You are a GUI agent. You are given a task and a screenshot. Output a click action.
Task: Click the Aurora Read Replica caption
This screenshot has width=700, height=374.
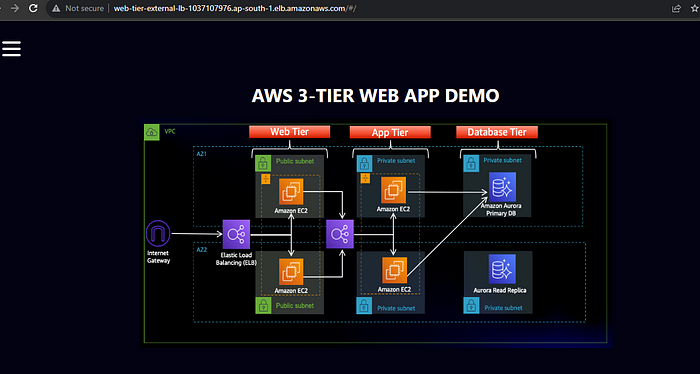click(x=500, y=290)
